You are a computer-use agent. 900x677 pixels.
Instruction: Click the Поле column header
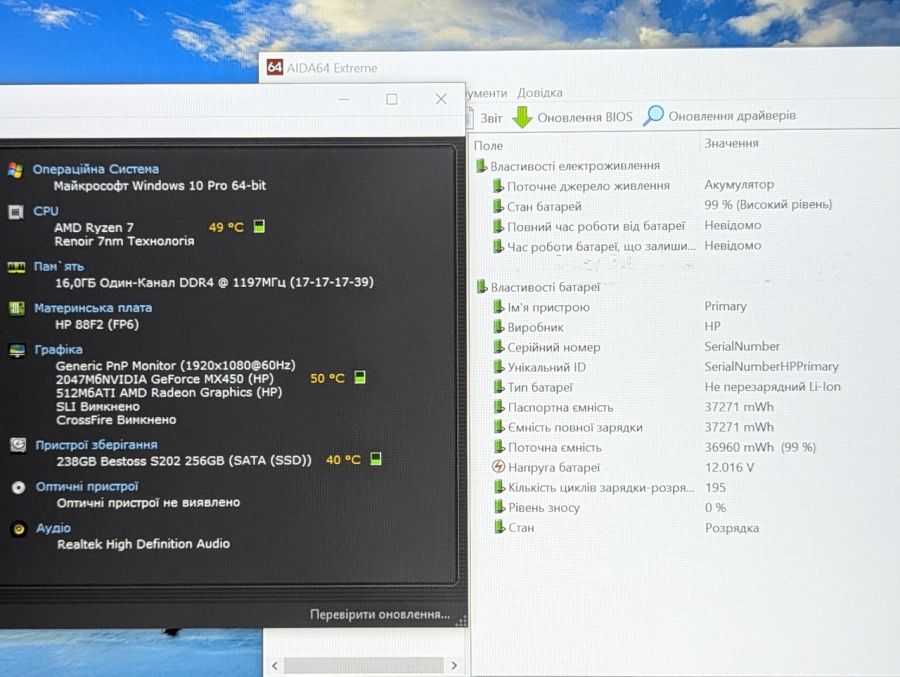pyautogui.click(x=488, y=145)
